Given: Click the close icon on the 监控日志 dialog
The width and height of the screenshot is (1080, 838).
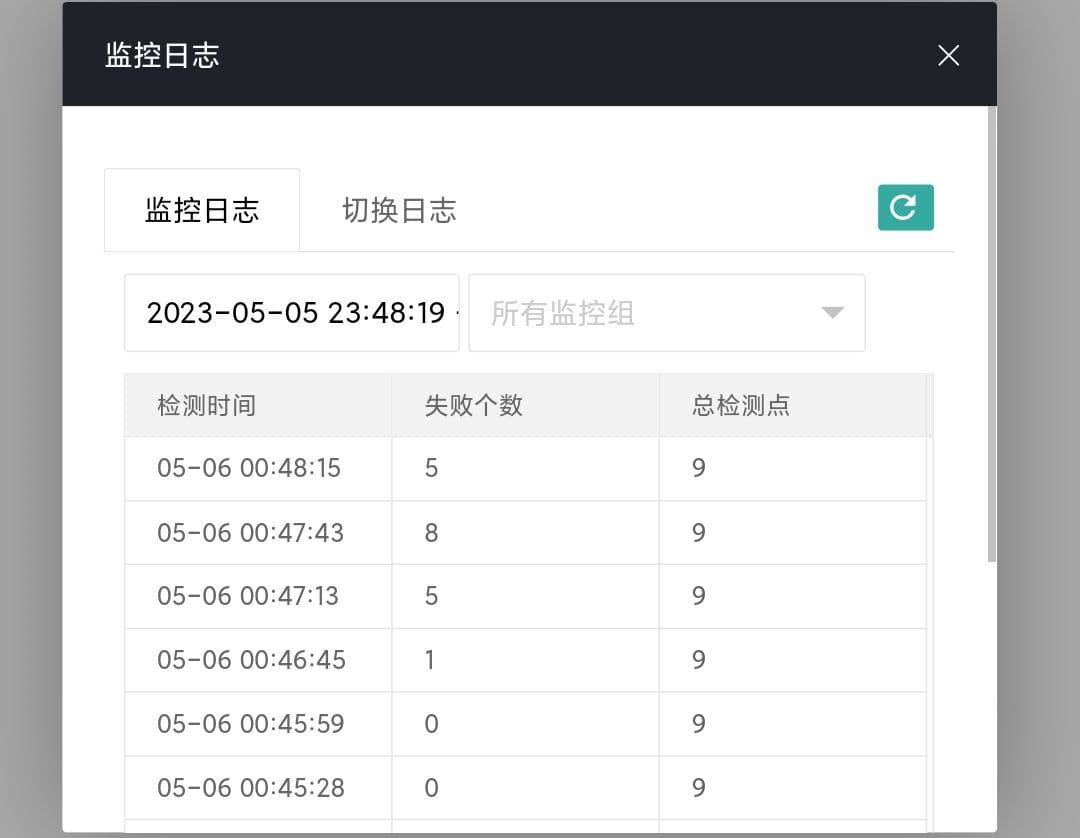Looking at the screenshot, I should (x=947, y=55).
